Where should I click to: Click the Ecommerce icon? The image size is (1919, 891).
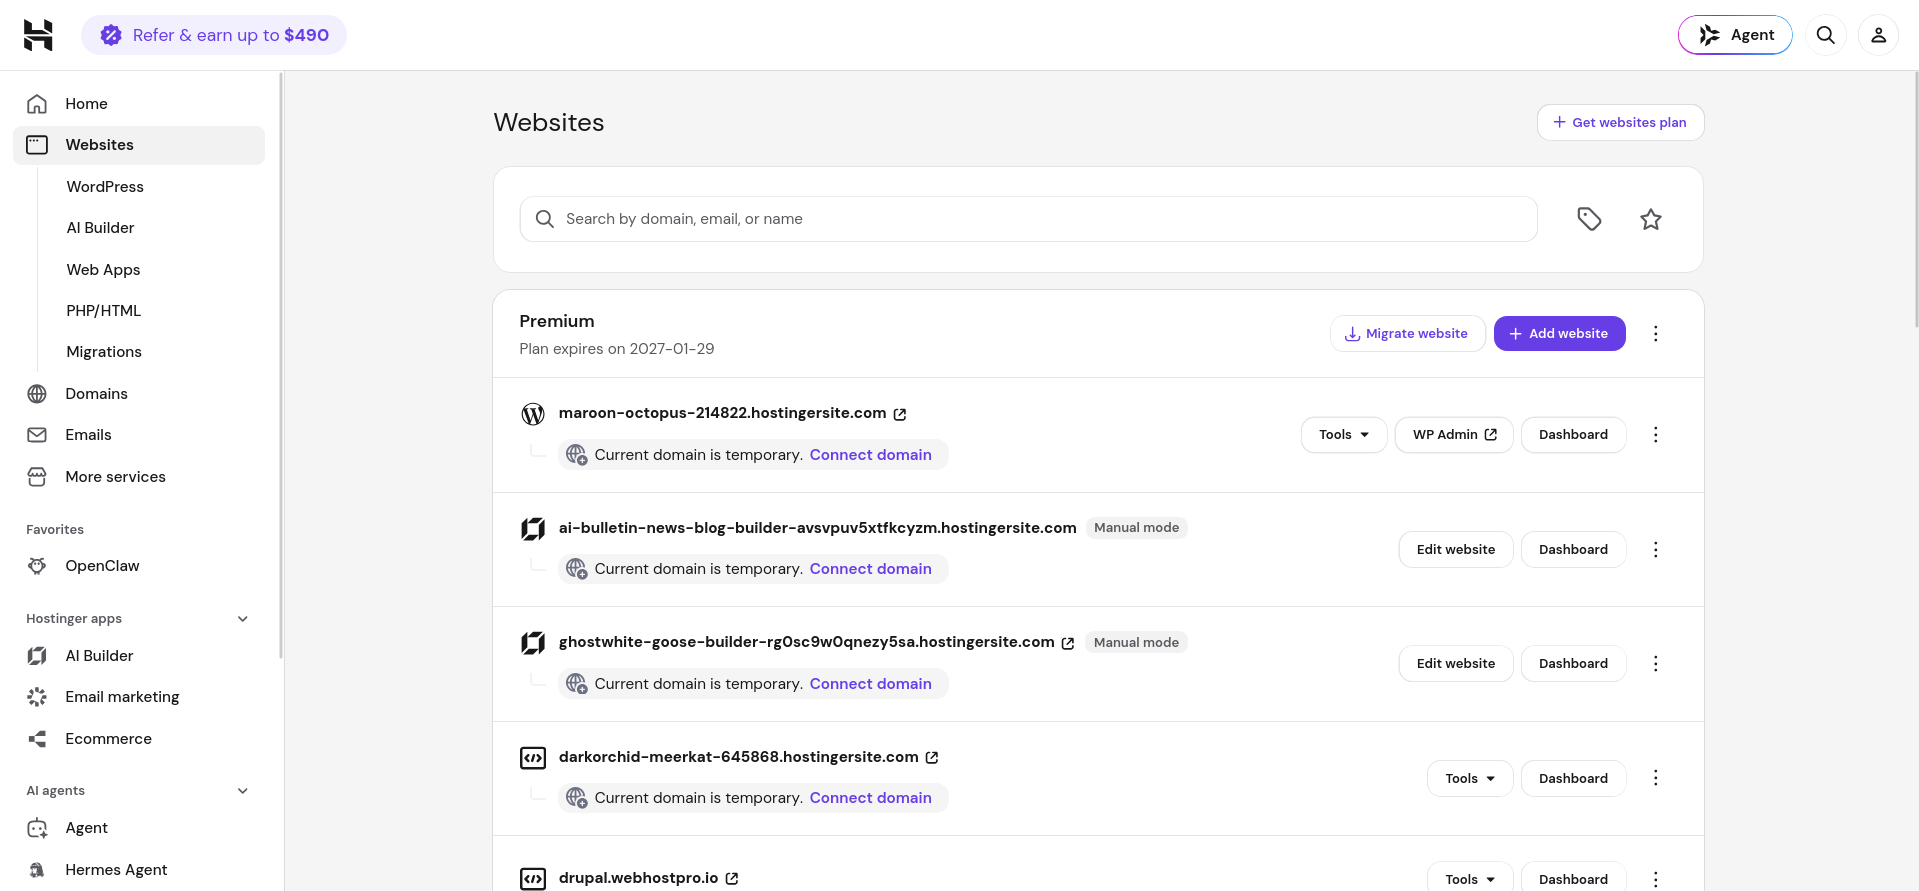37,739
